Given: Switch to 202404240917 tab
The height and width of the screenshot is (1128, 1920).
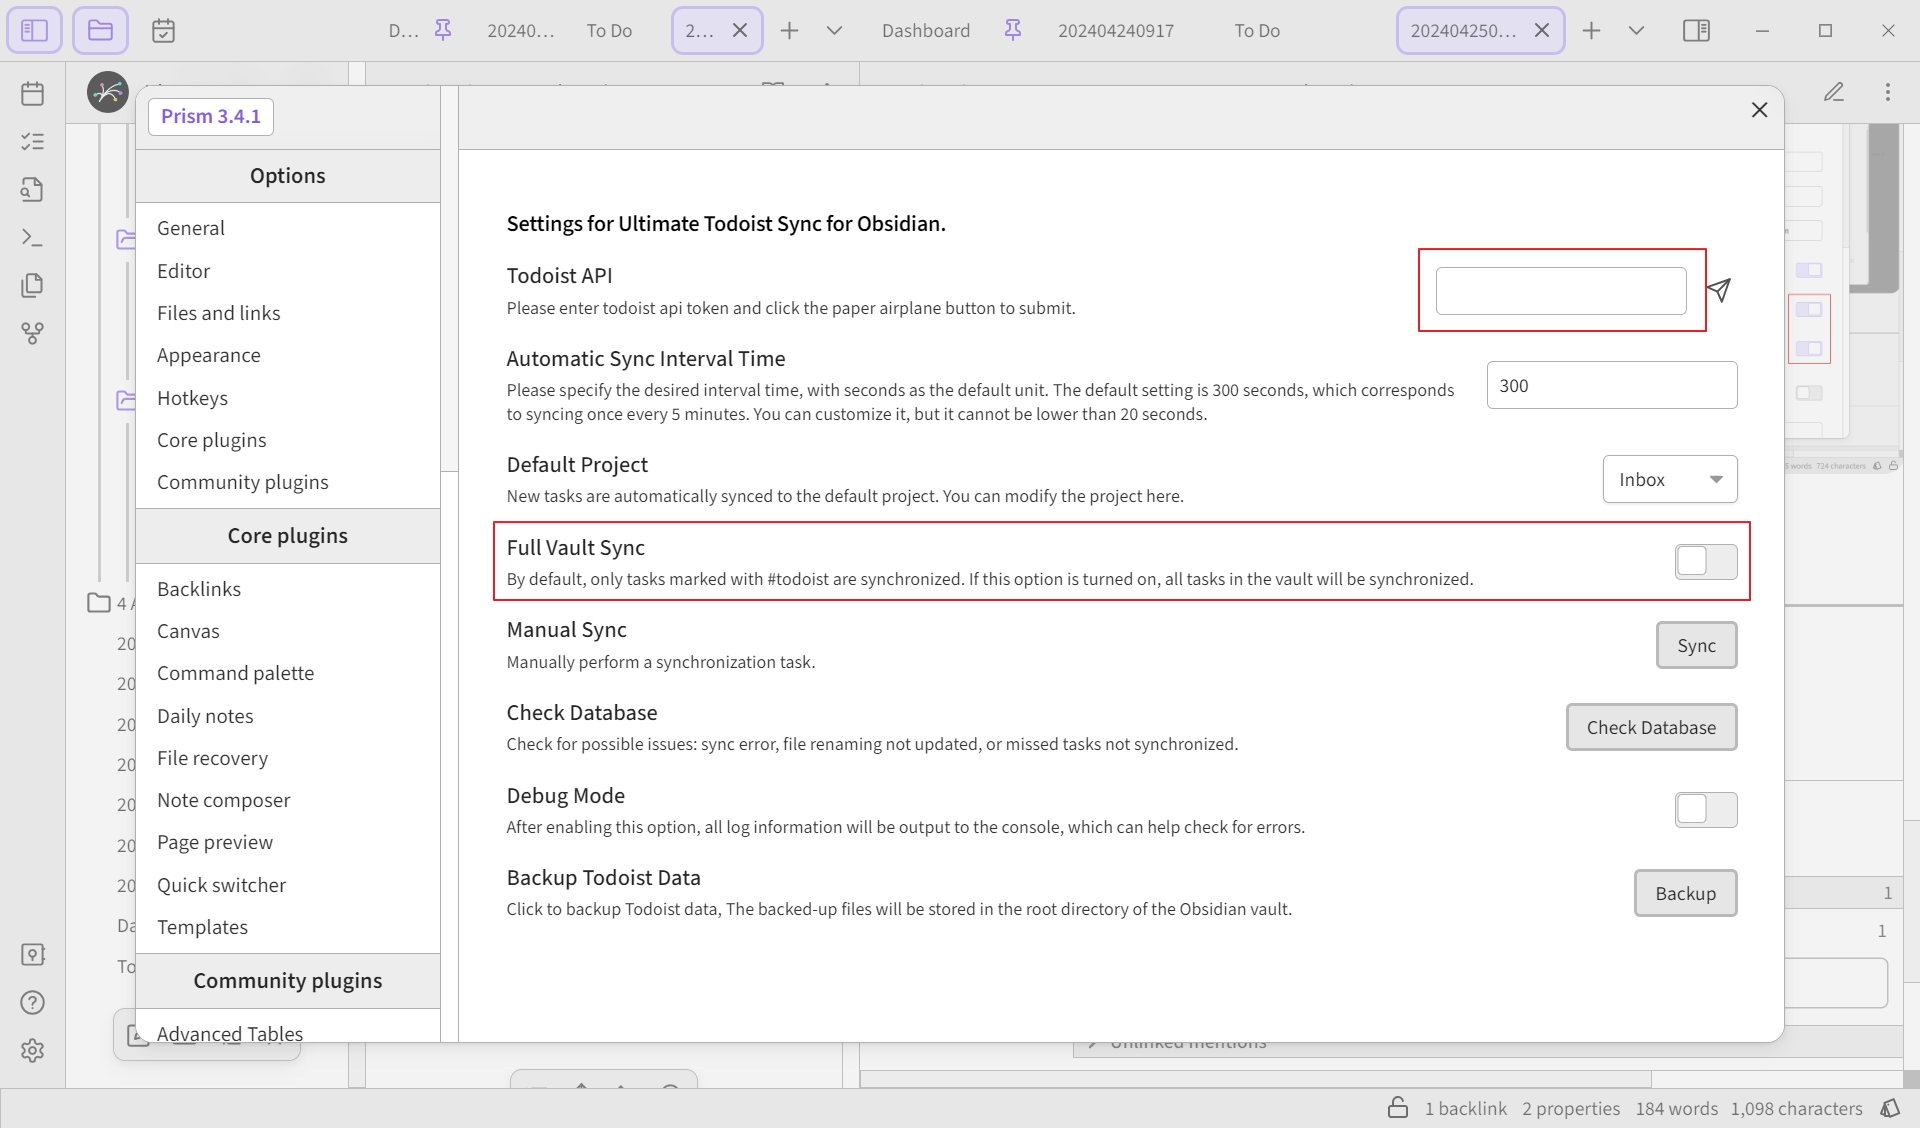Looking at the screenshot, I should pyautogui.click(x=1116, y=30).
